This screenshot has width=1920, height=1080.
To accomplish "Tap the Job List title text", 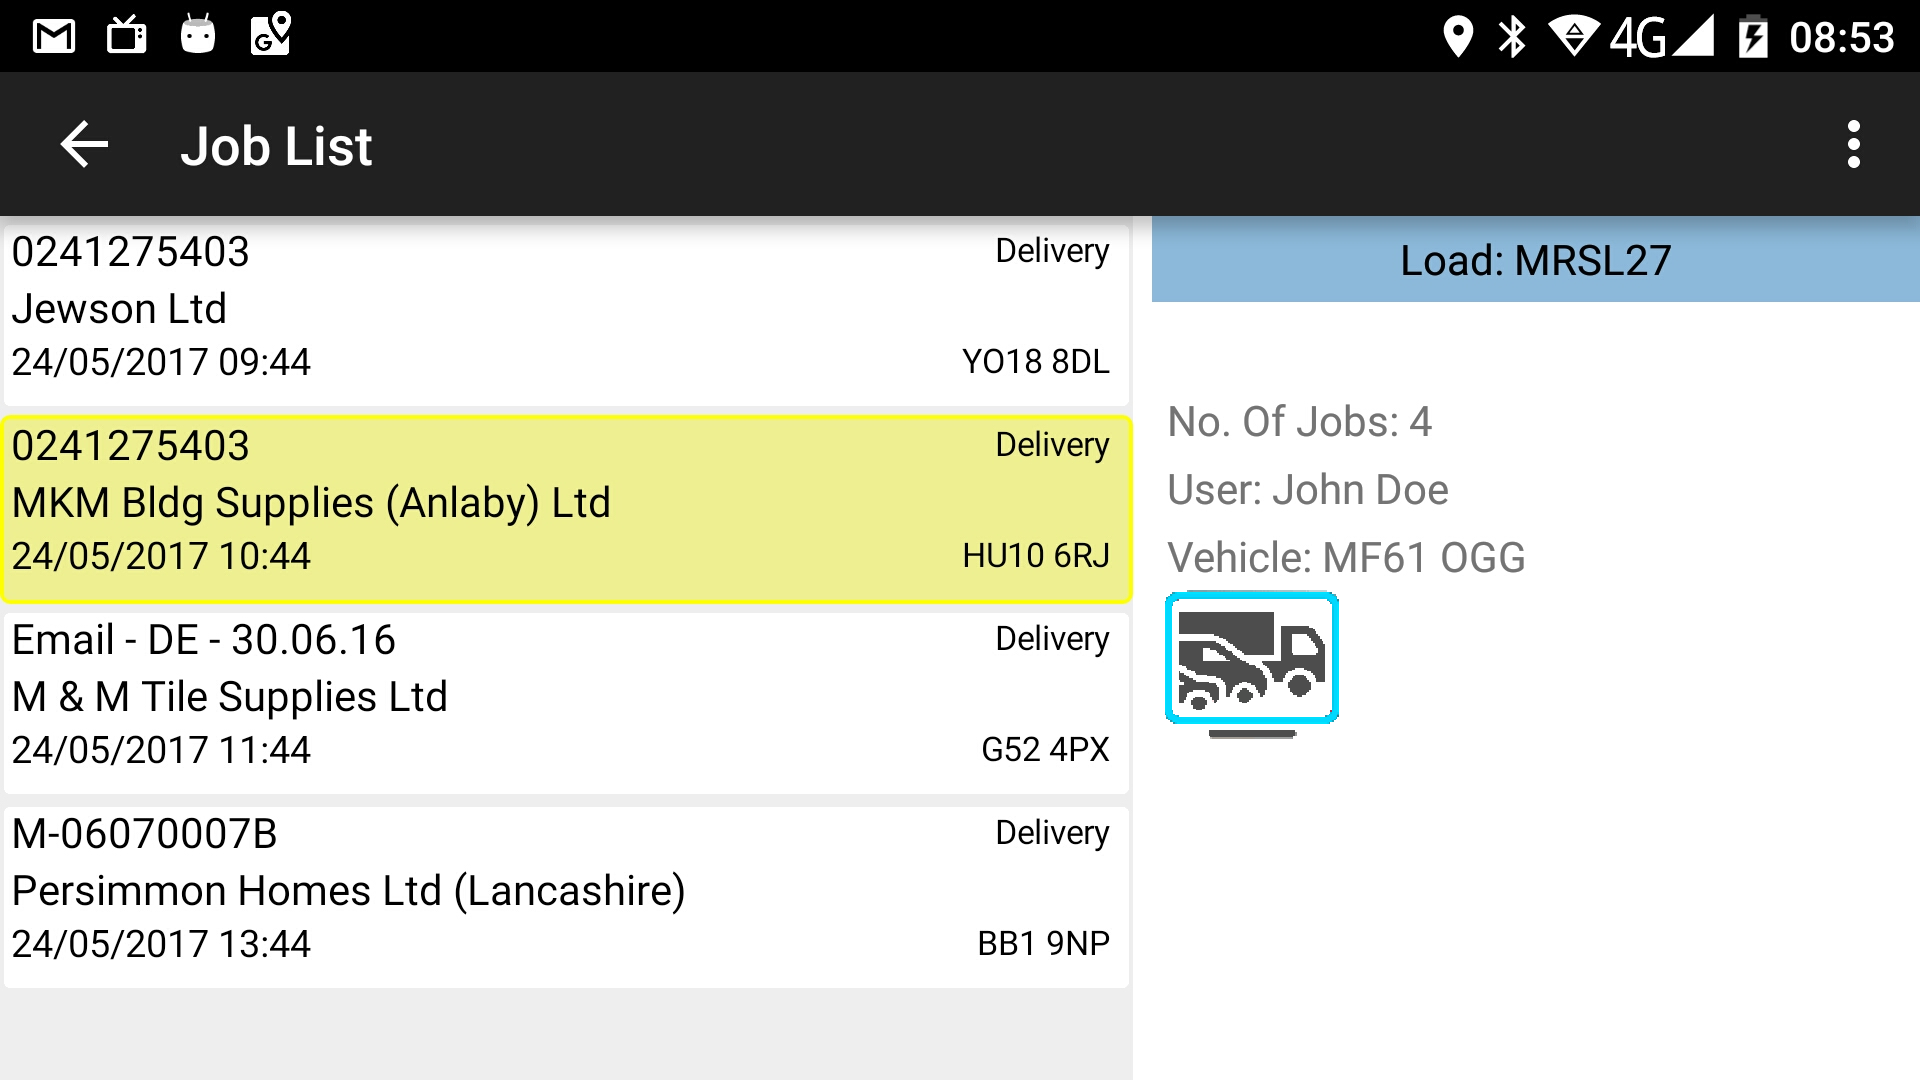I will pos(276,146).
